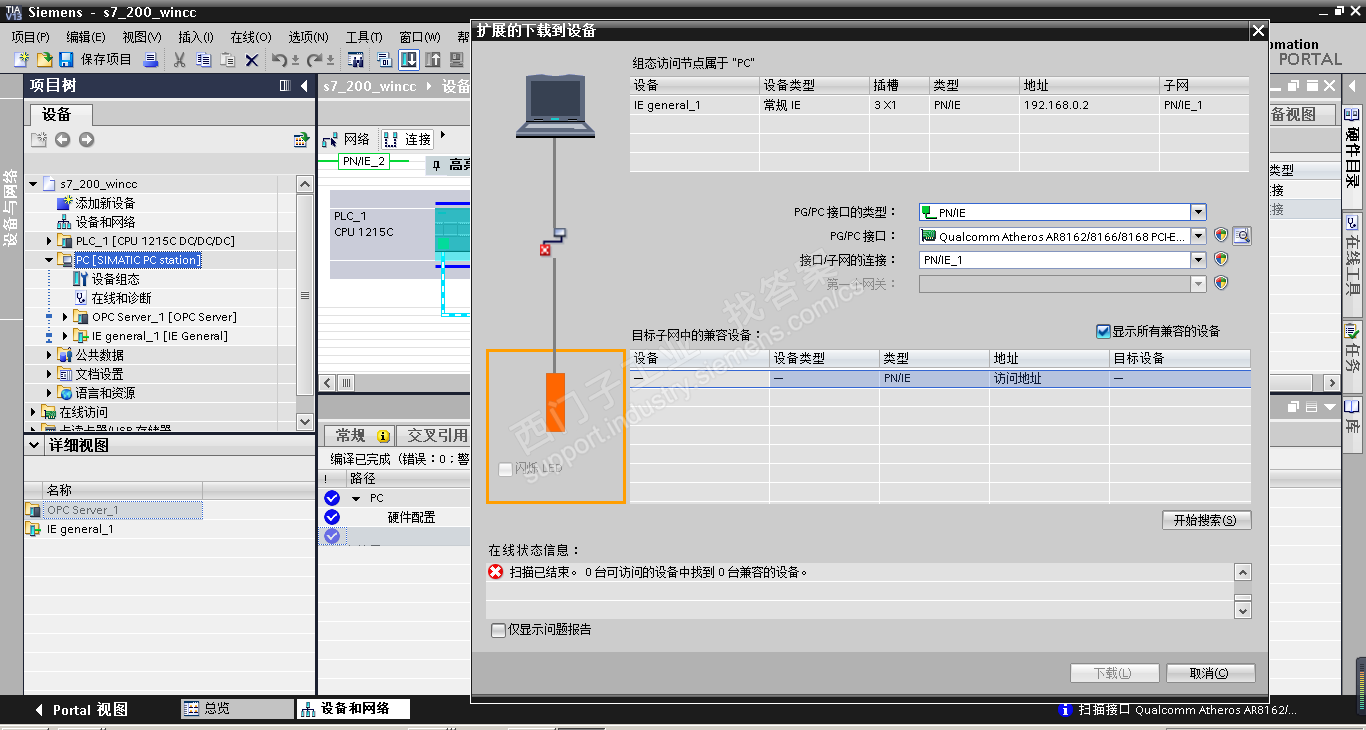
Task: Click the Download to device toolbar icon
Action: pos(408,60)
